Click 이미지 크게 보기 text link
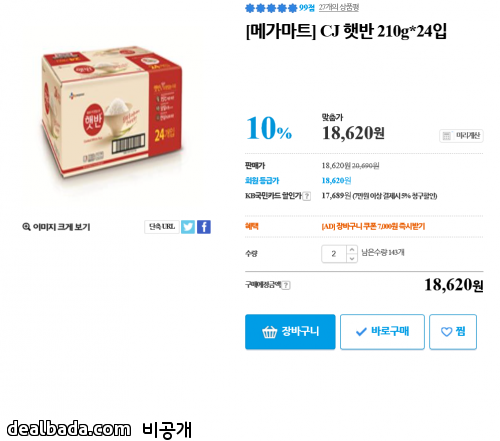The image size is (500, 441). coord(61,227)
